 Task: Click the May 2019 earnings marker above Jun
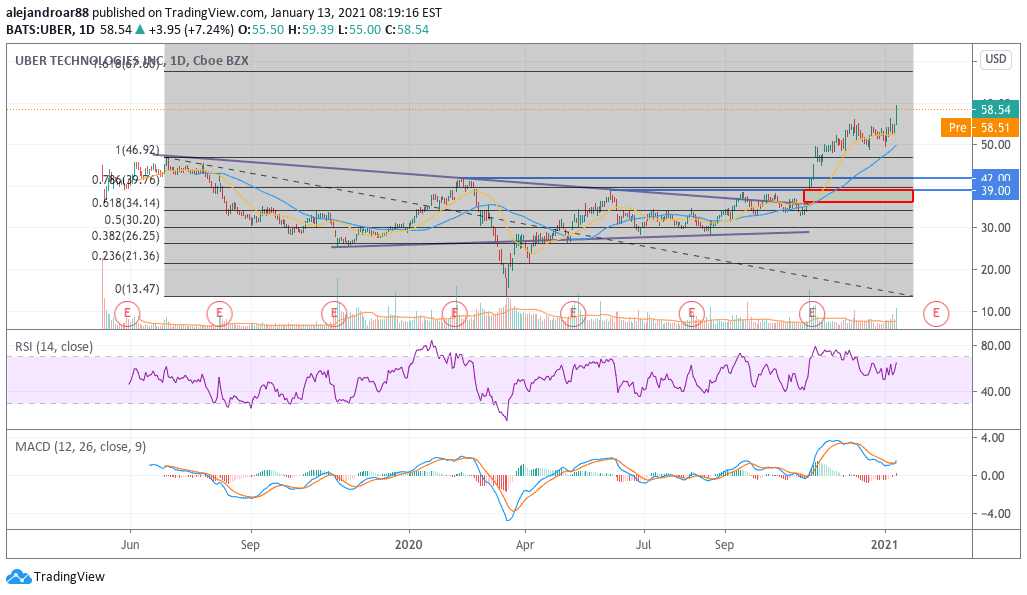[127, 313]
